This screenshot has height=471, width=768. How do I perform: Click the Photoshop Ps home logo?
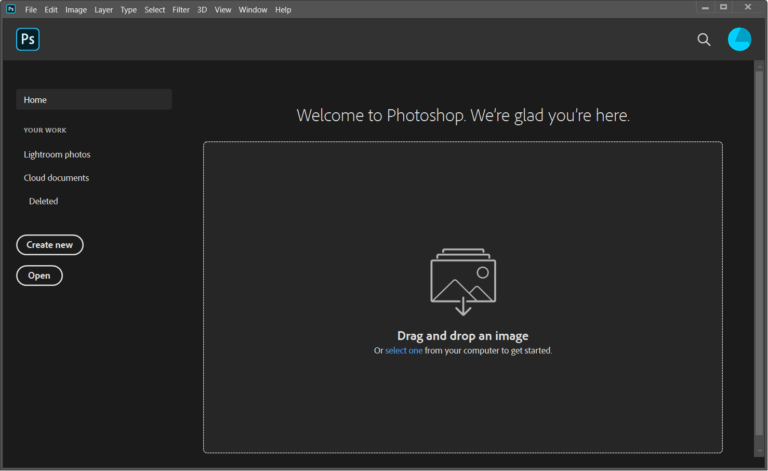(27, 39)
